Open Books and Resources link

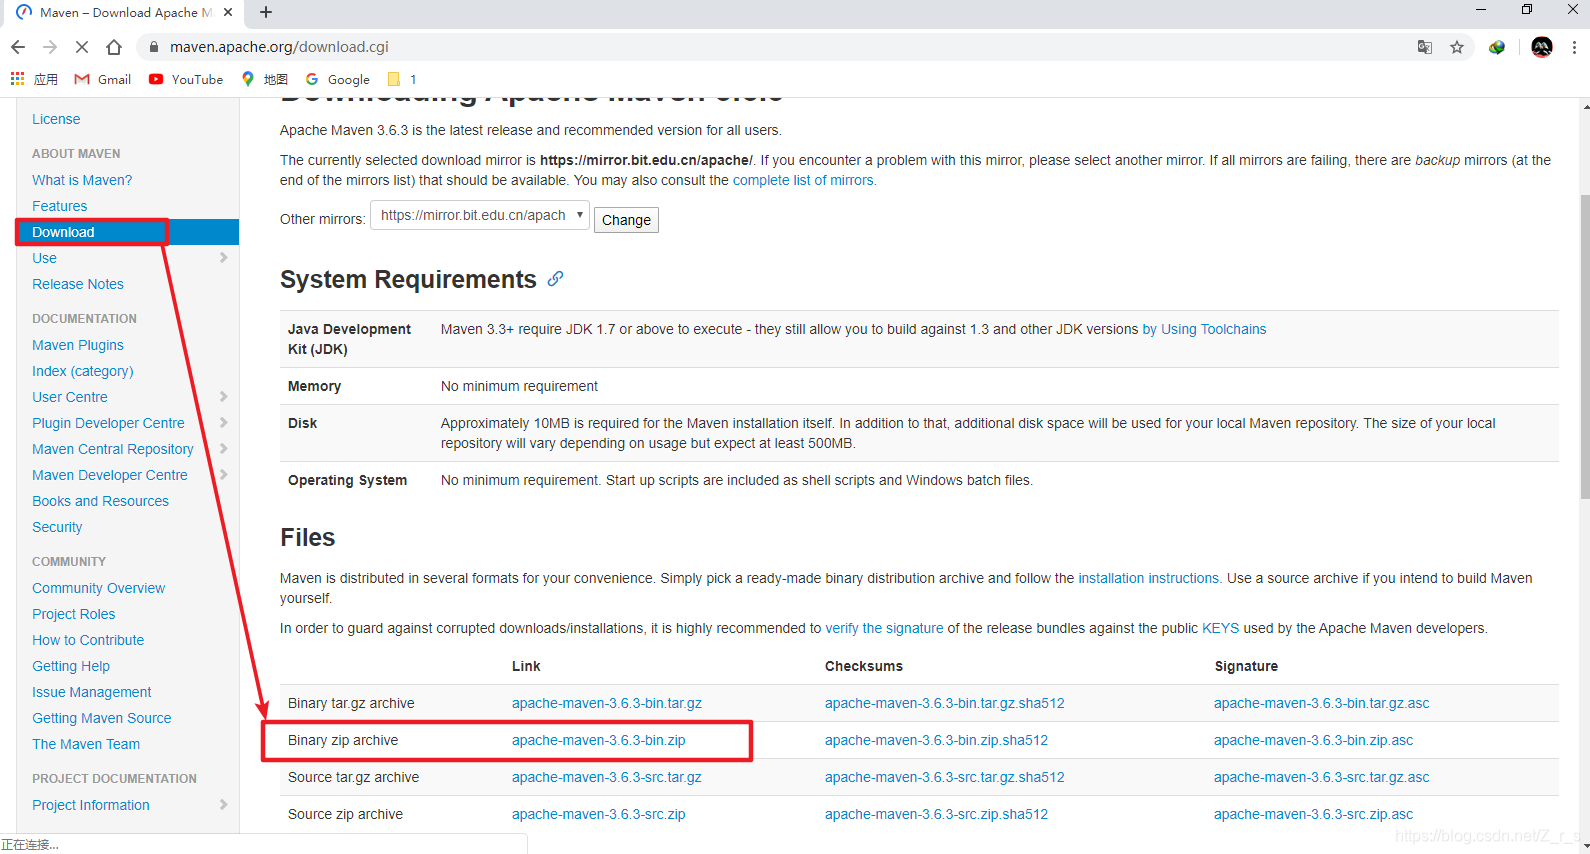click(x=100, y=501)
